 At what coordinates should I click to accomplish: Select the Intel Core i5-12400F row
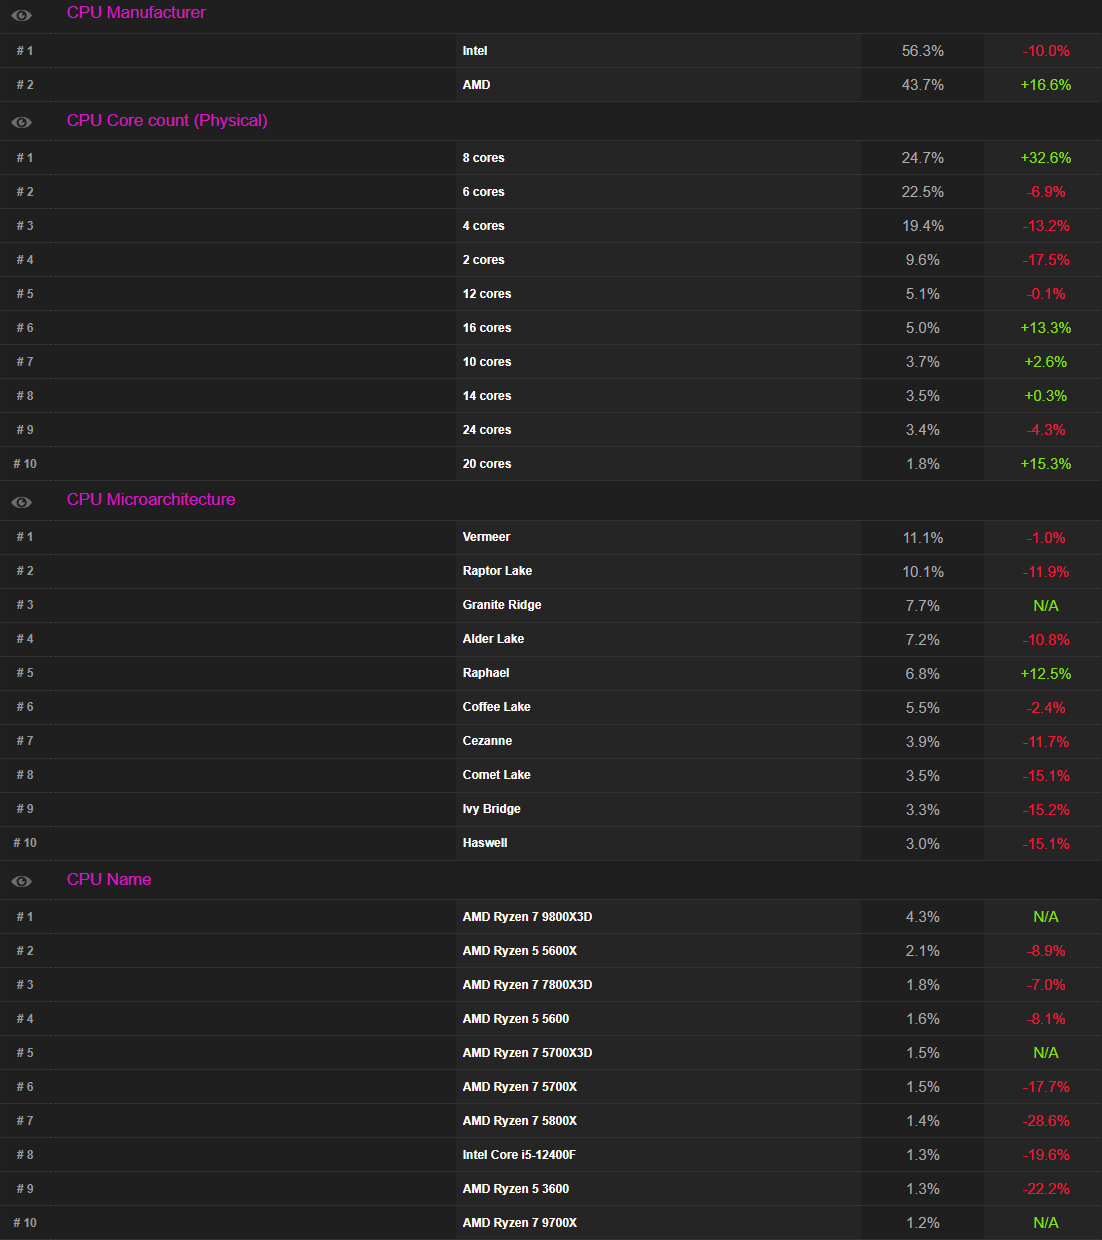519,1155
